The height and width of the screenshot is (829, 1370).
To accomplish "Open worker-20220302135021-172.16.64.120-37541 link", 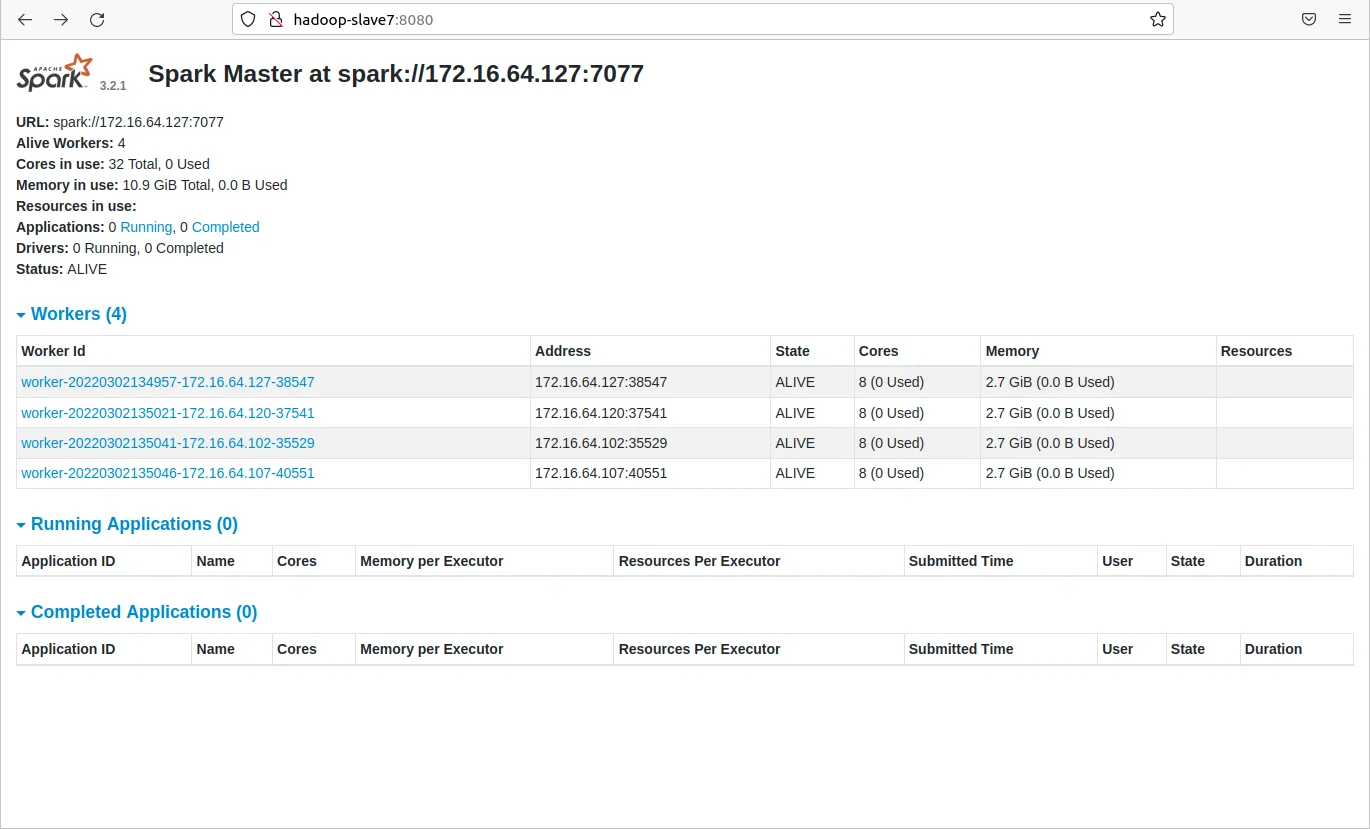I will coord(168,413).
